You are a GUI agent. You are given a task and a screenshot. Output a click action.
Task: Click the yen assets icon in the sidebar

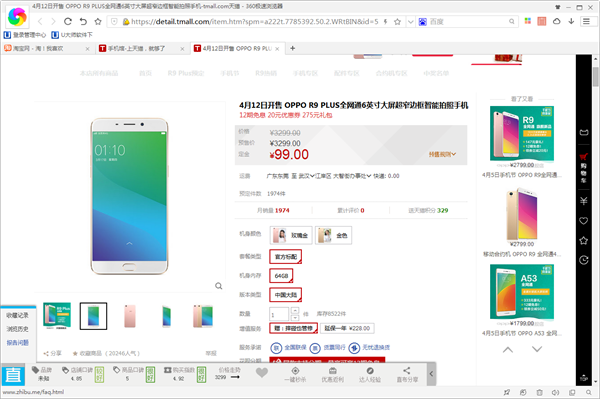(x=584, y=200)
